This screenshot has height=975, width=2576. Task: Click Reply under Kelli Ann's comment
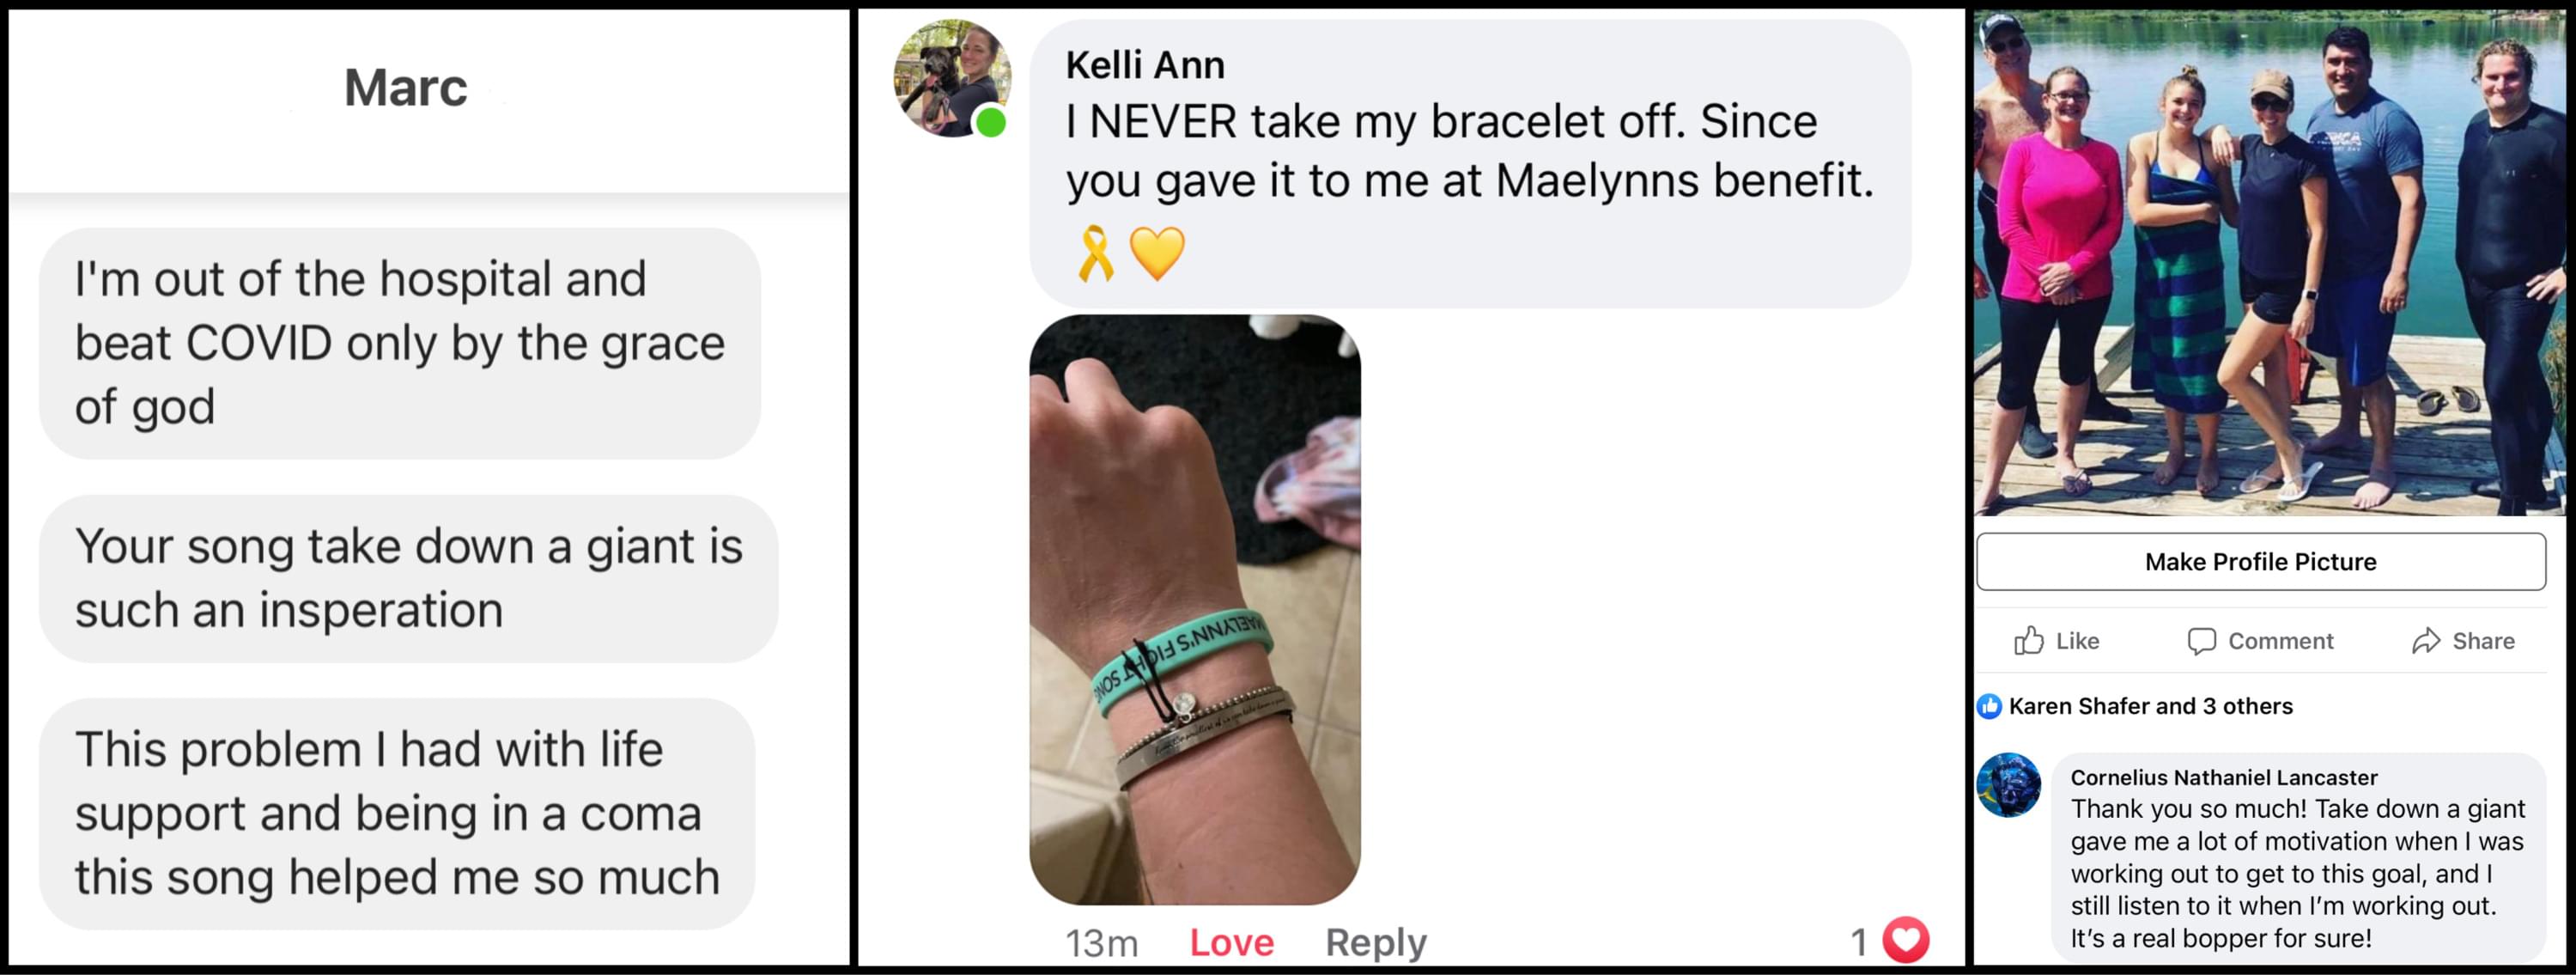(1375, 942)
